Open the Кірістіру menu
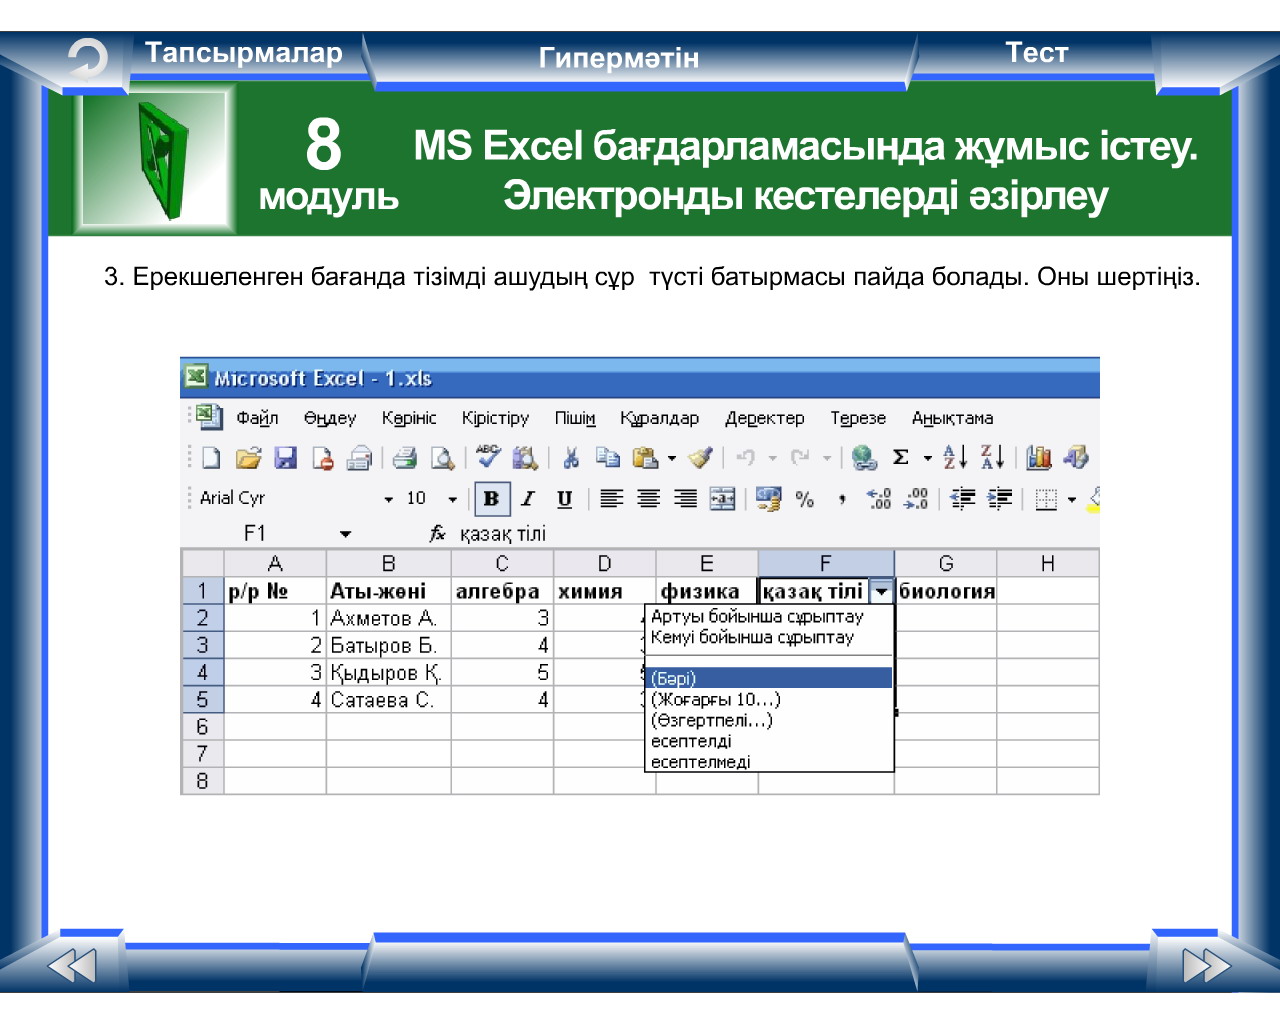 tap(495, 418)
